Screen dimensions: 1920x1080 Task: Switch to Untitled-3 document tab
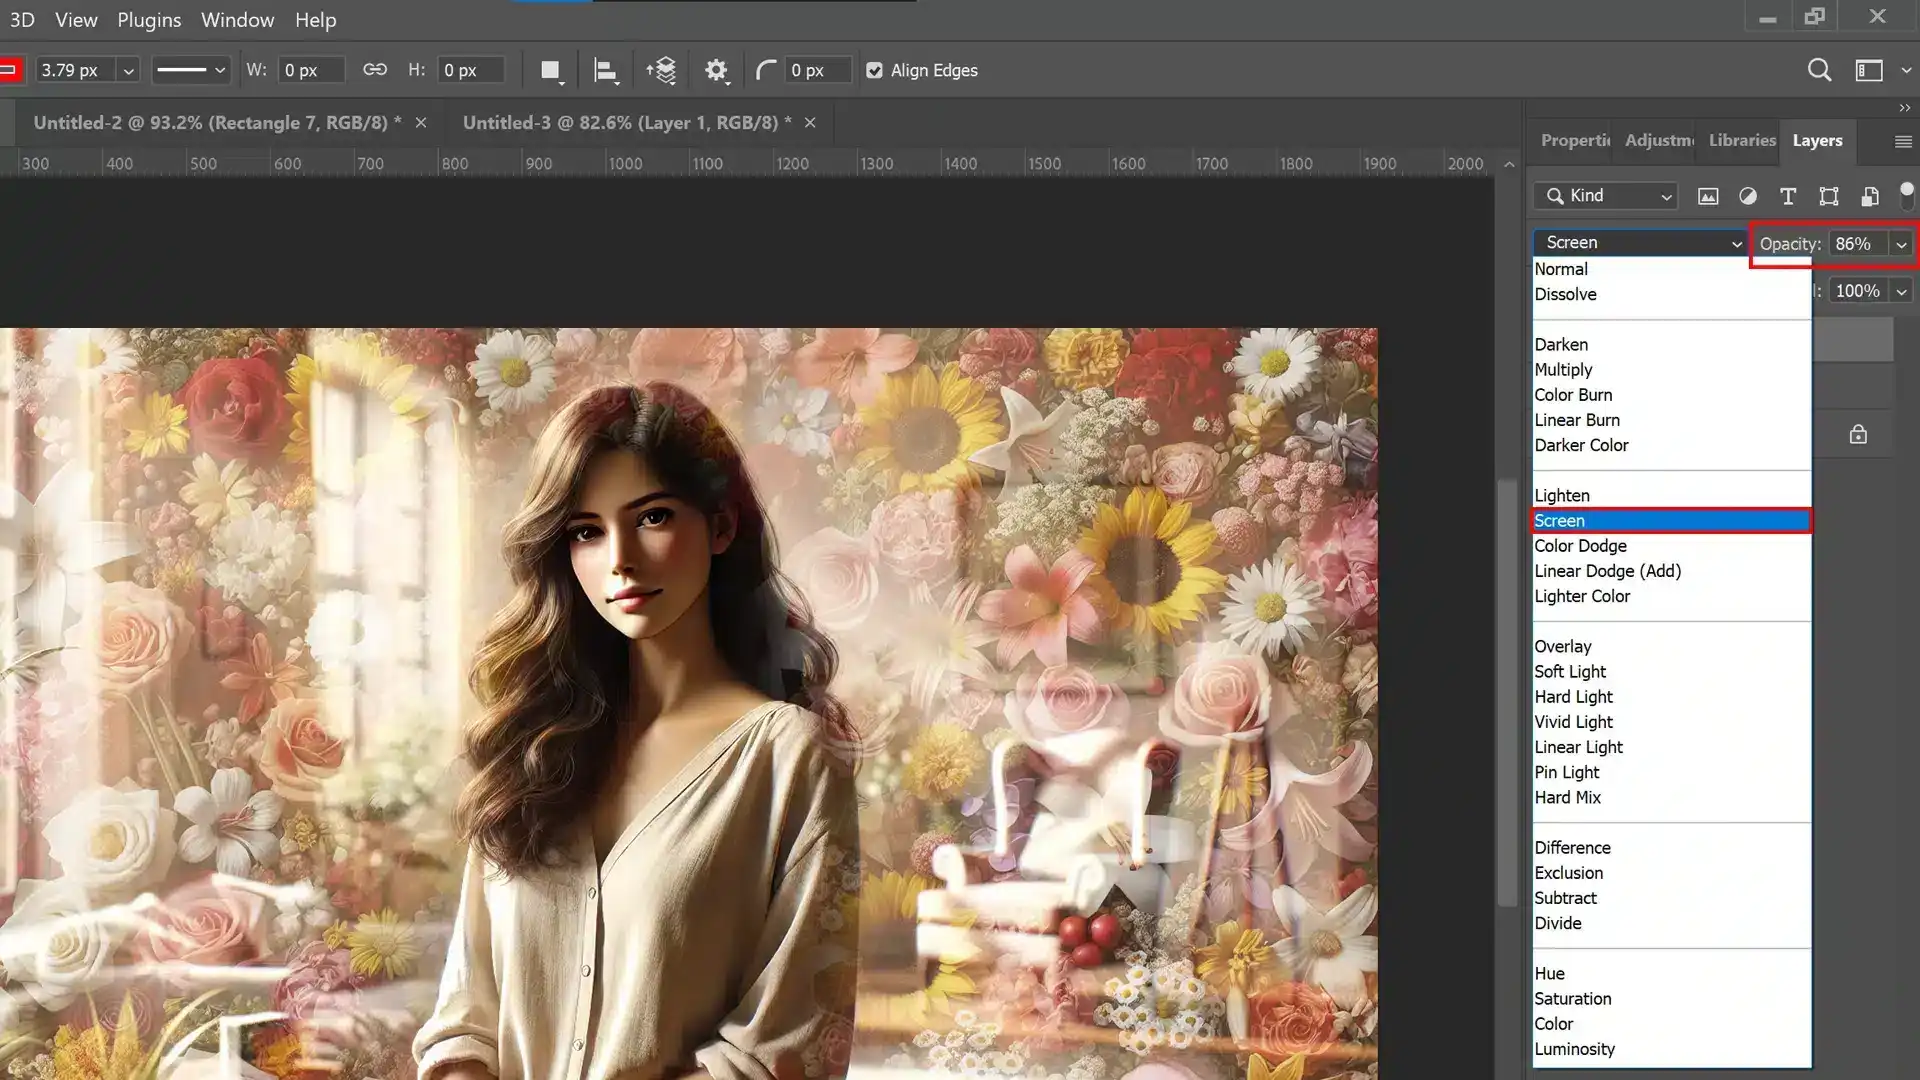click(626, 122)
